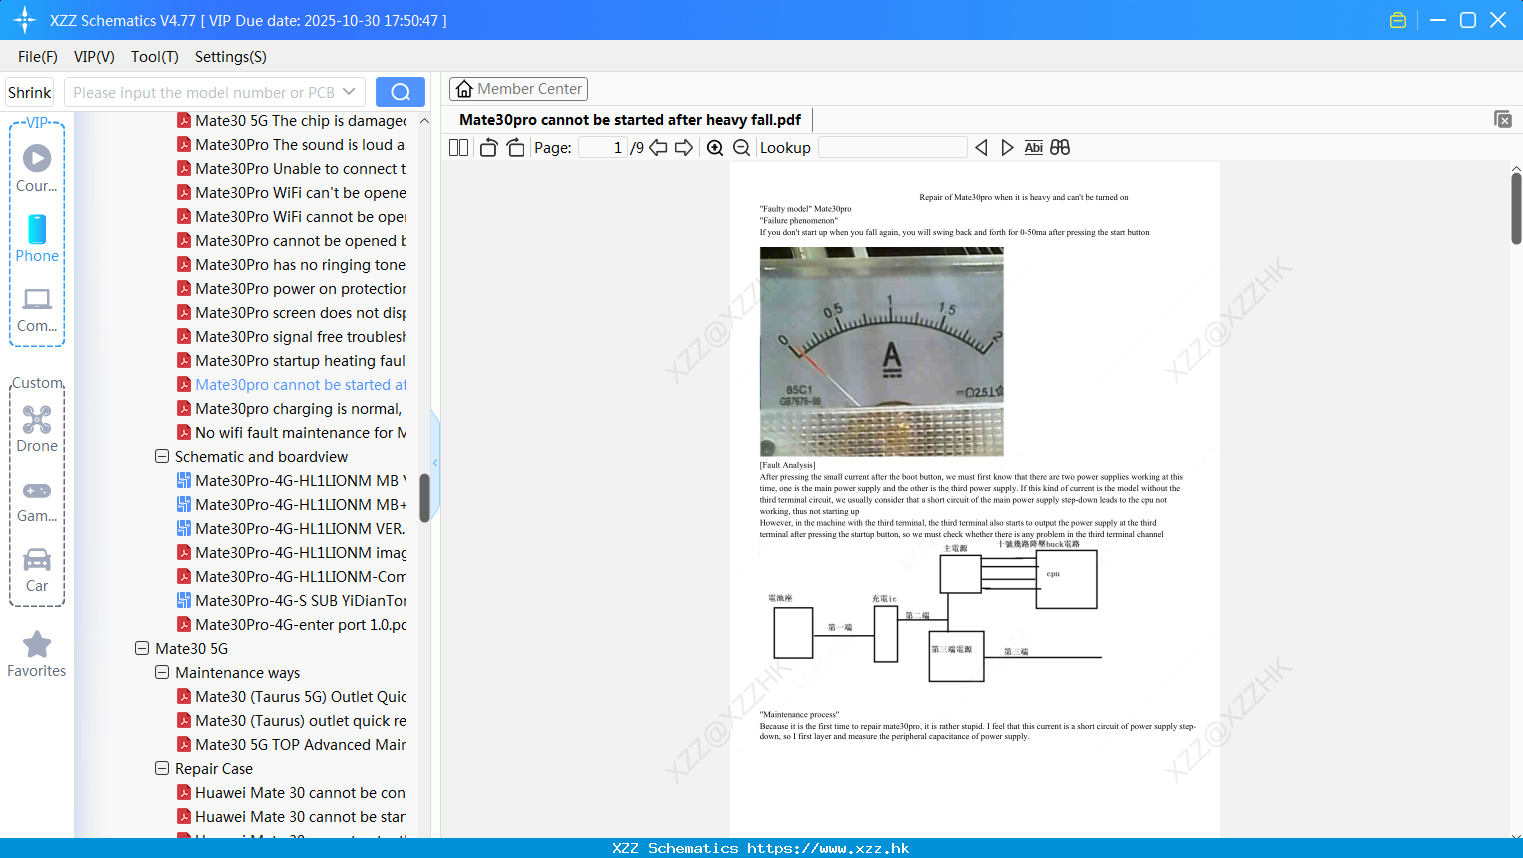The height and width of the screenshot is (858, 1523).
Task: Focus the model number or PCB search field
Action: pyautogui.click(x=204, y=92)
